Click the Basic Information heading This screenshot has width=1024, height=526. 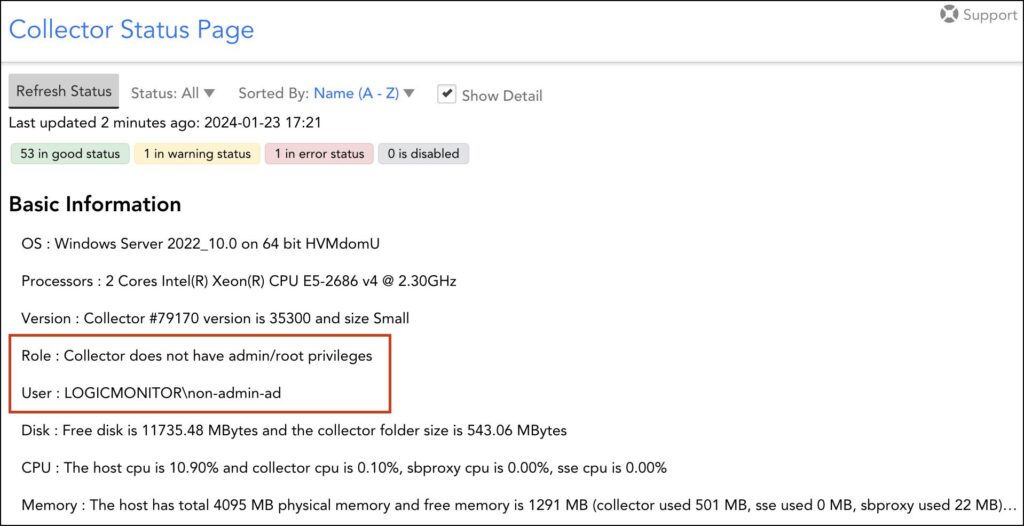95,205
